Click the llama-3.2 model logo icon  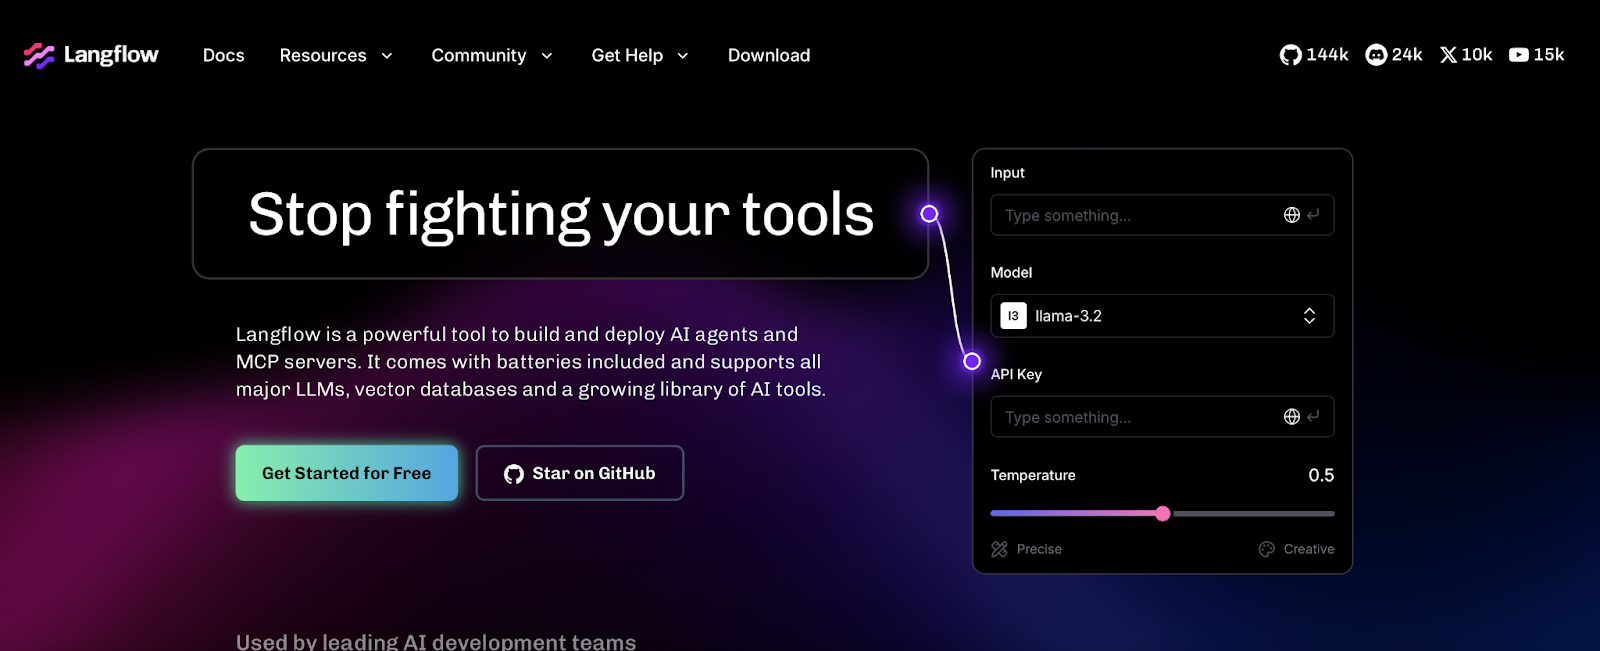click(1013, 316)
